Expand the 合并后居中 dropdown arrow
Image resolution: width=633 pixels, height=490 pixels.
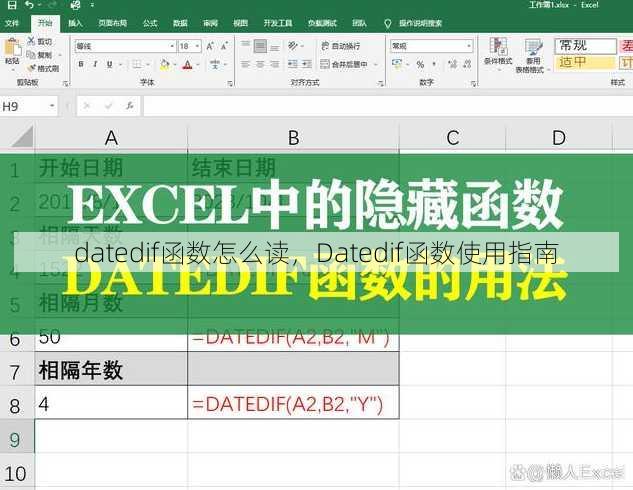click(375, 65)
